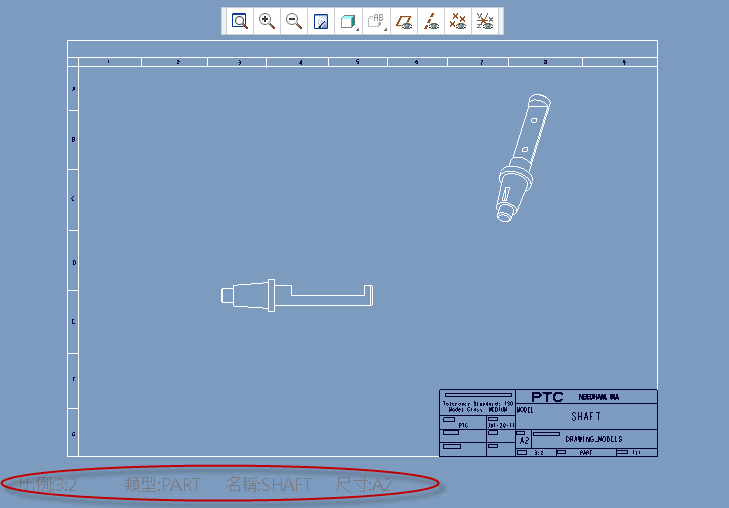Click the PTC logo in title block
The height and width of the screenshot is (508, 729).
pyautogui.click(x=547, y=396)
